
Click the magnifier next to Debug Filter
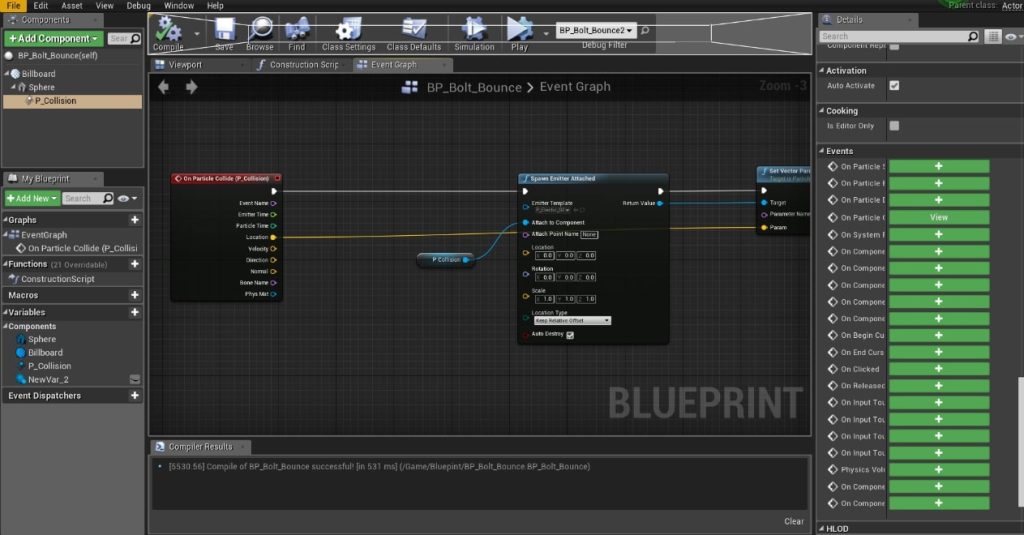[645, 30]
